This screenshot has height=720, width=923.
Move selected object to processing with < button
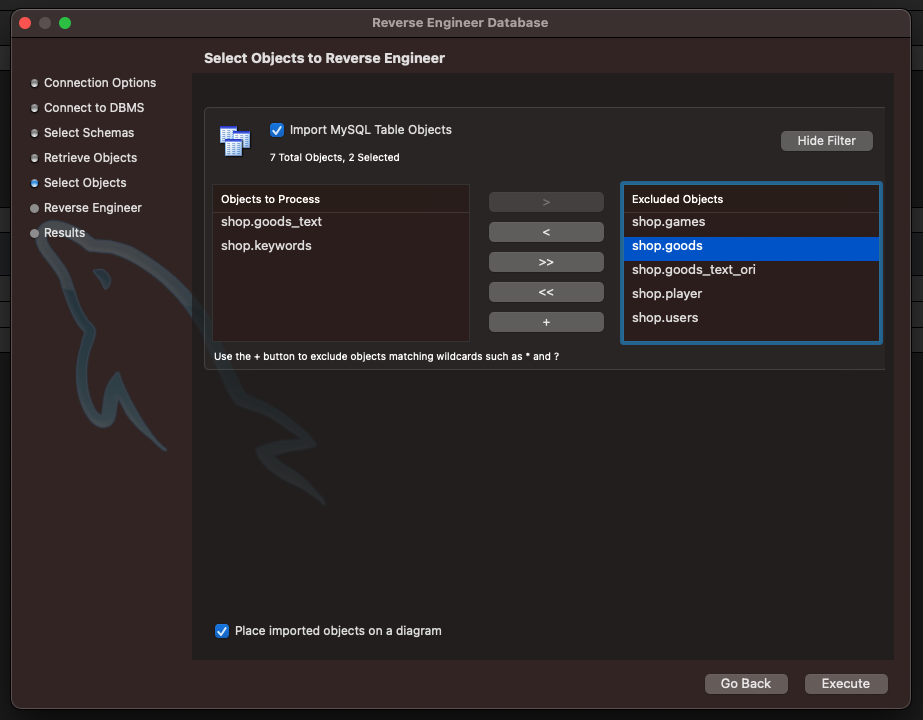[546, 232]
